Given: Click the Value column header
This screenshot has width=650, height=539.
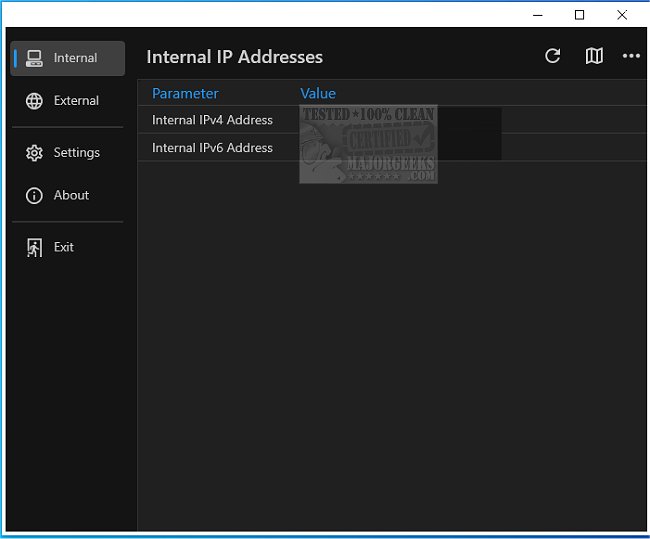Looking at the screenshot, I should tap(318, 93).
